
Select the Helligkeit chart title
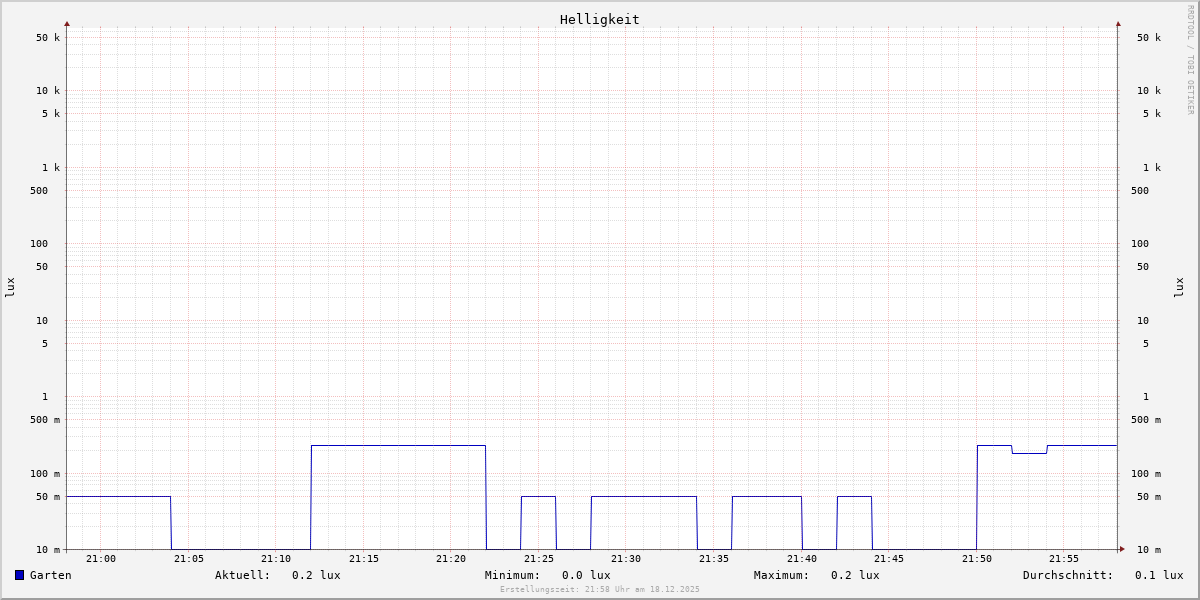599,19
